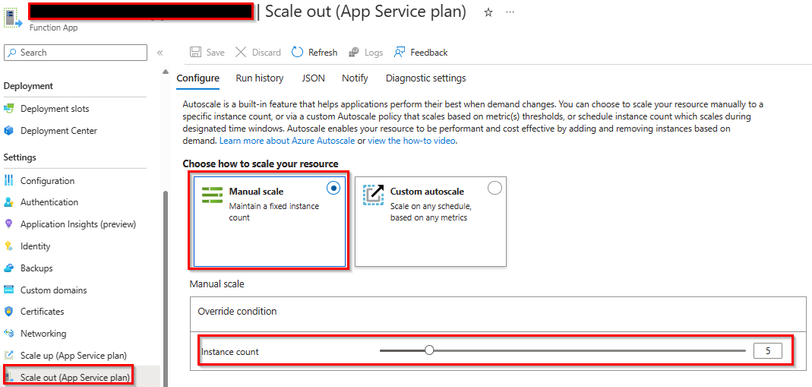Viewport: 812px width, 387px height.
Task: Click the Custom autoscale arrow icon
Action: 373,195
